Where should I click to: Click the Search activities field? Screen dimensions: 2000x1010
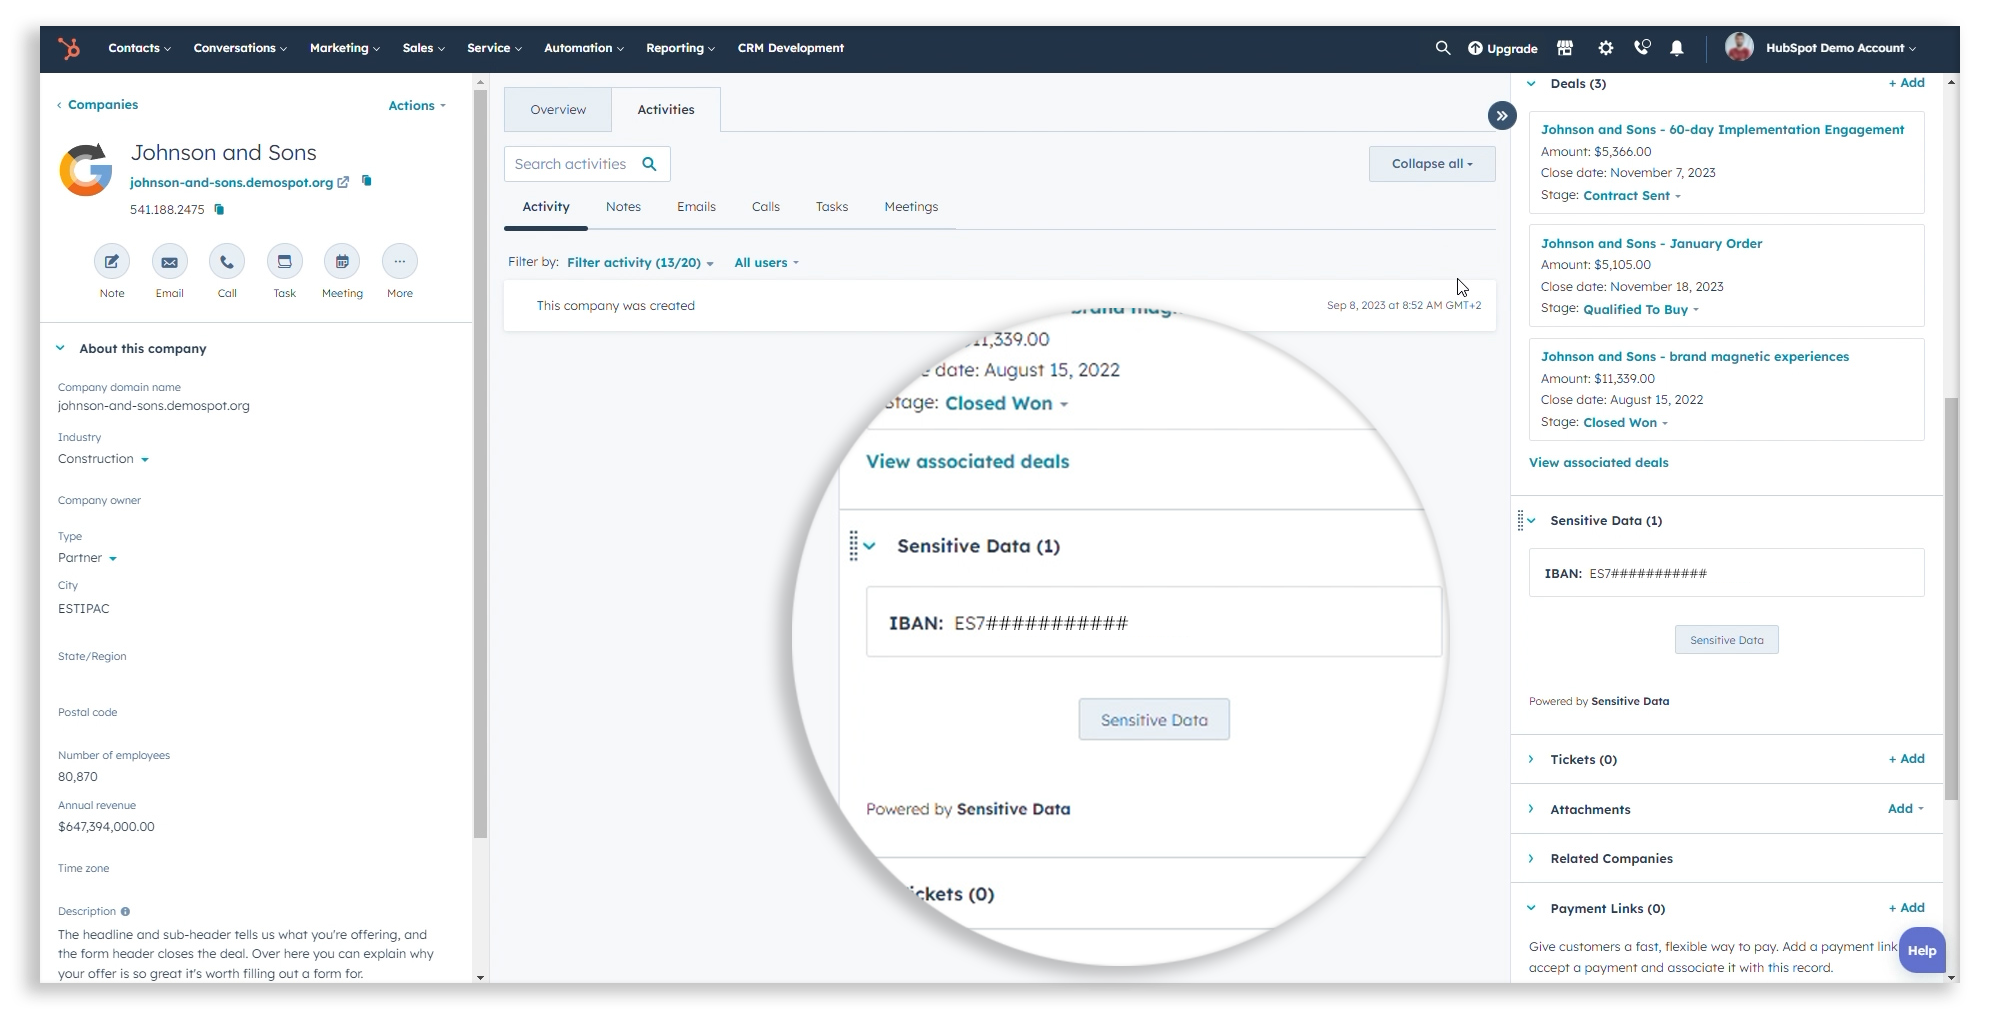(587, 164)
